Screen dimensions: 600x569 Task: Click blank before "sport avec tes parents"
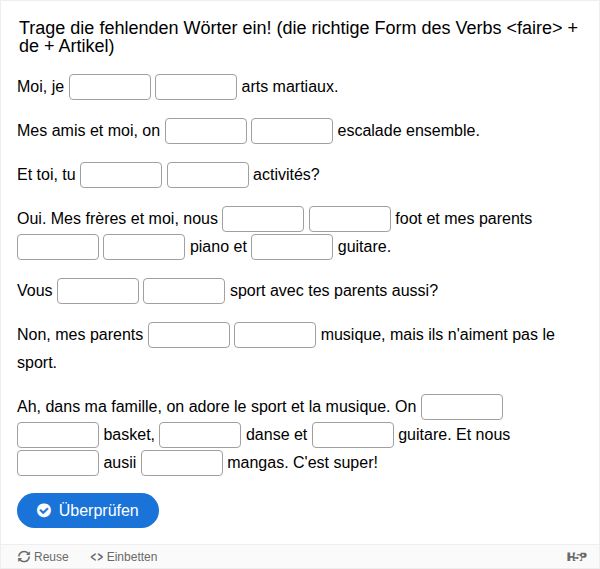point(184,291)
